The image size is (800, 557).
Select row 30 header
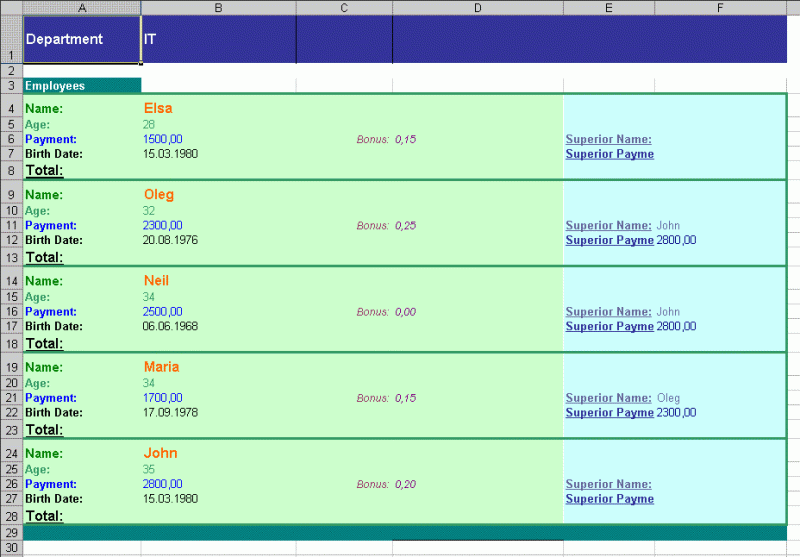11,548
